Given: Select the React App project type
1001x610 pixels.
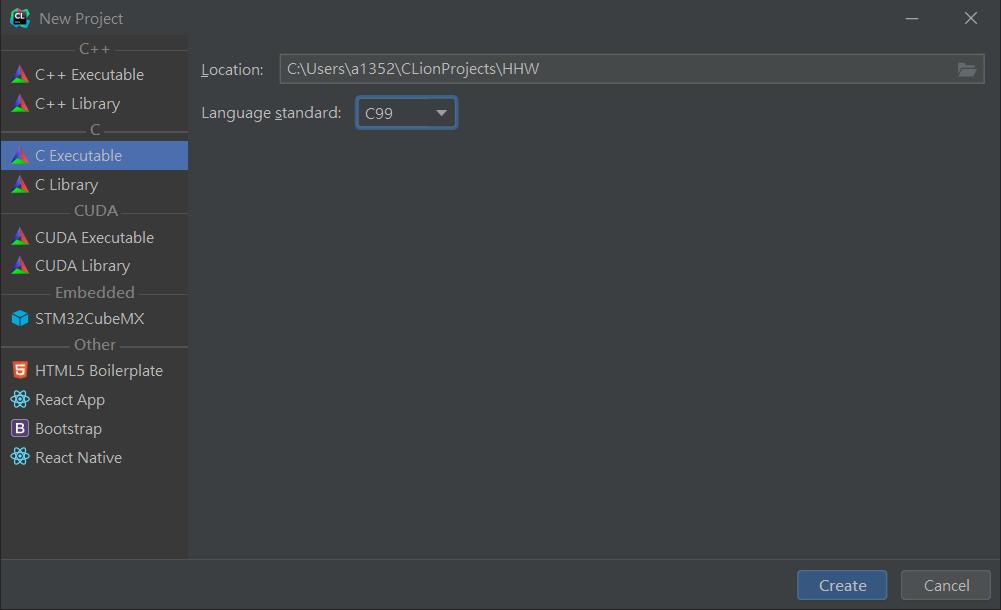Looking at the screenshot, I should [94, 399].
